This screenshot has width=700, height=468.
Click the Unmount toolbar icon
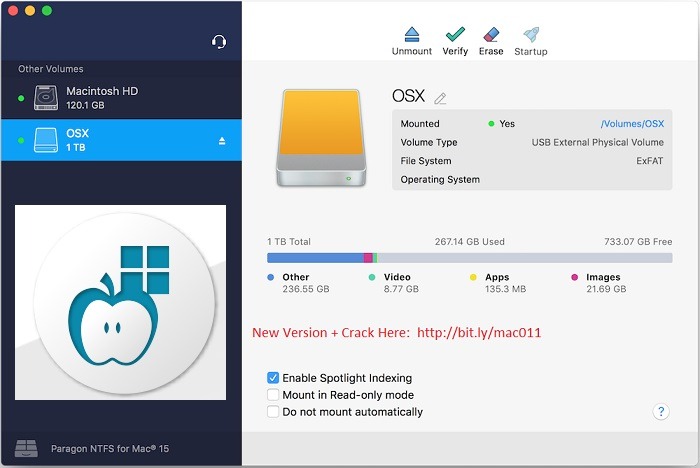pos(412,34)
